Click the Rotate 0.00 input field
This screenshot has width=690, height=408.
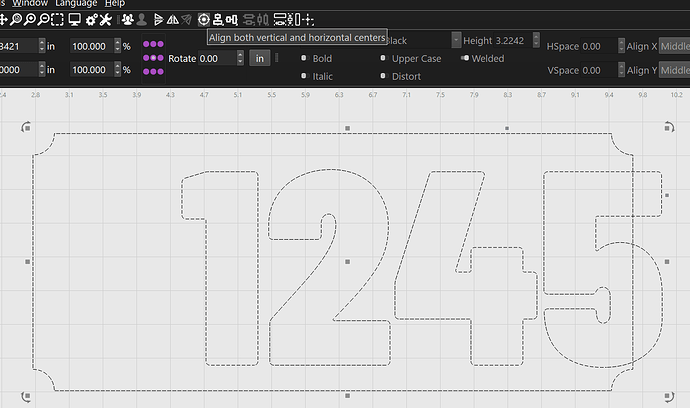pos(218,58)
